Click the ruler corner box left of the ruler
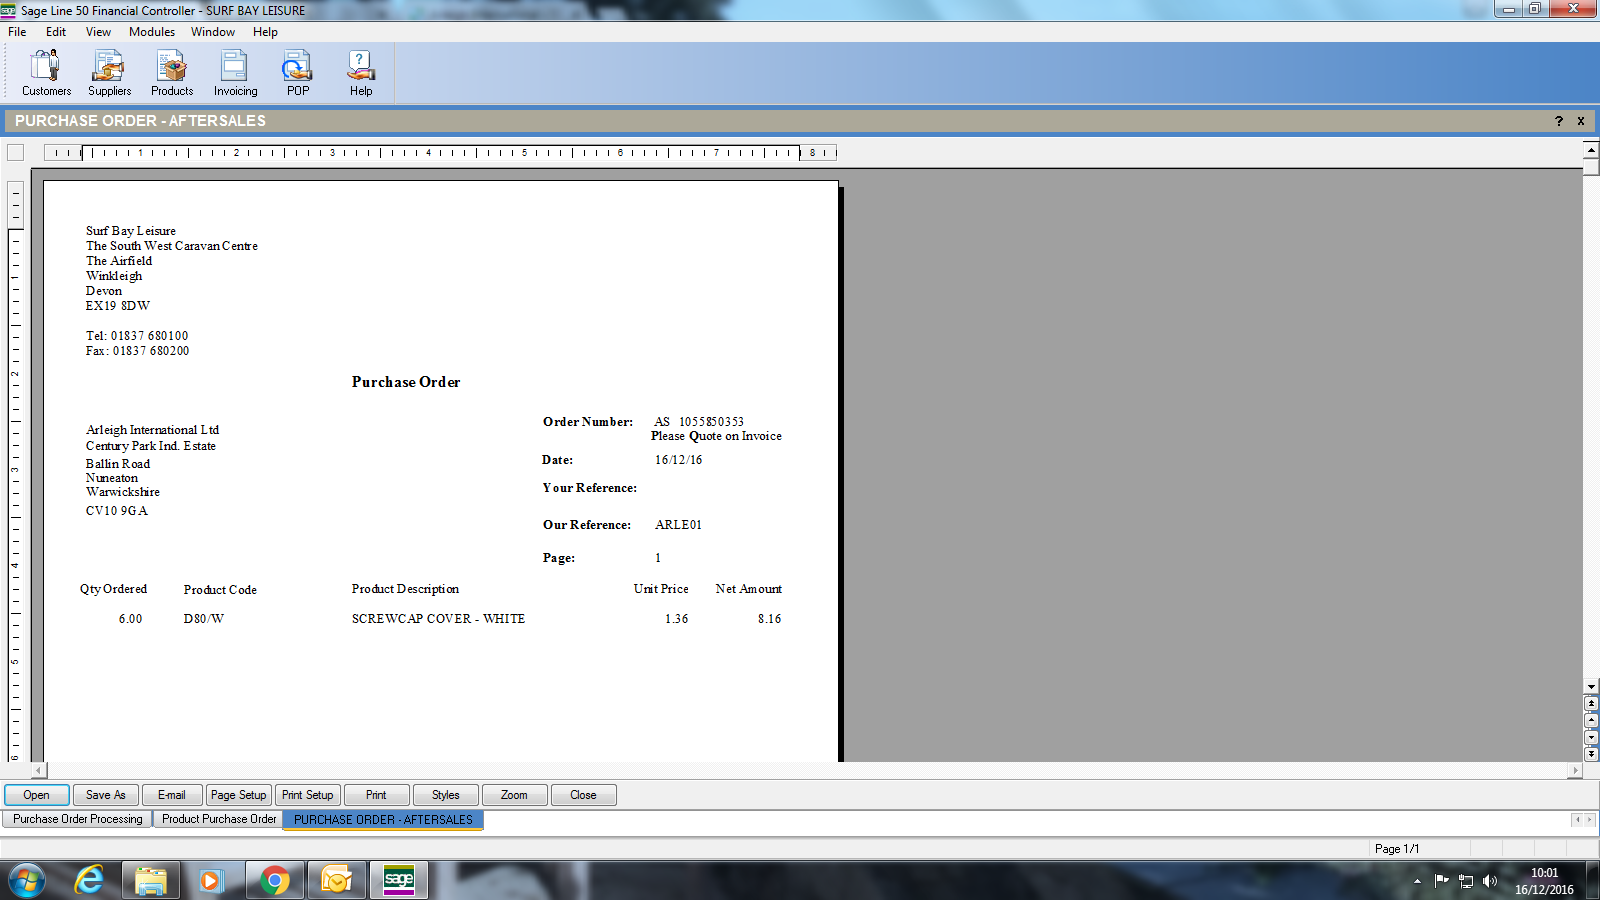This screenshot has height=900, width=1600. (x=15, y=153)
